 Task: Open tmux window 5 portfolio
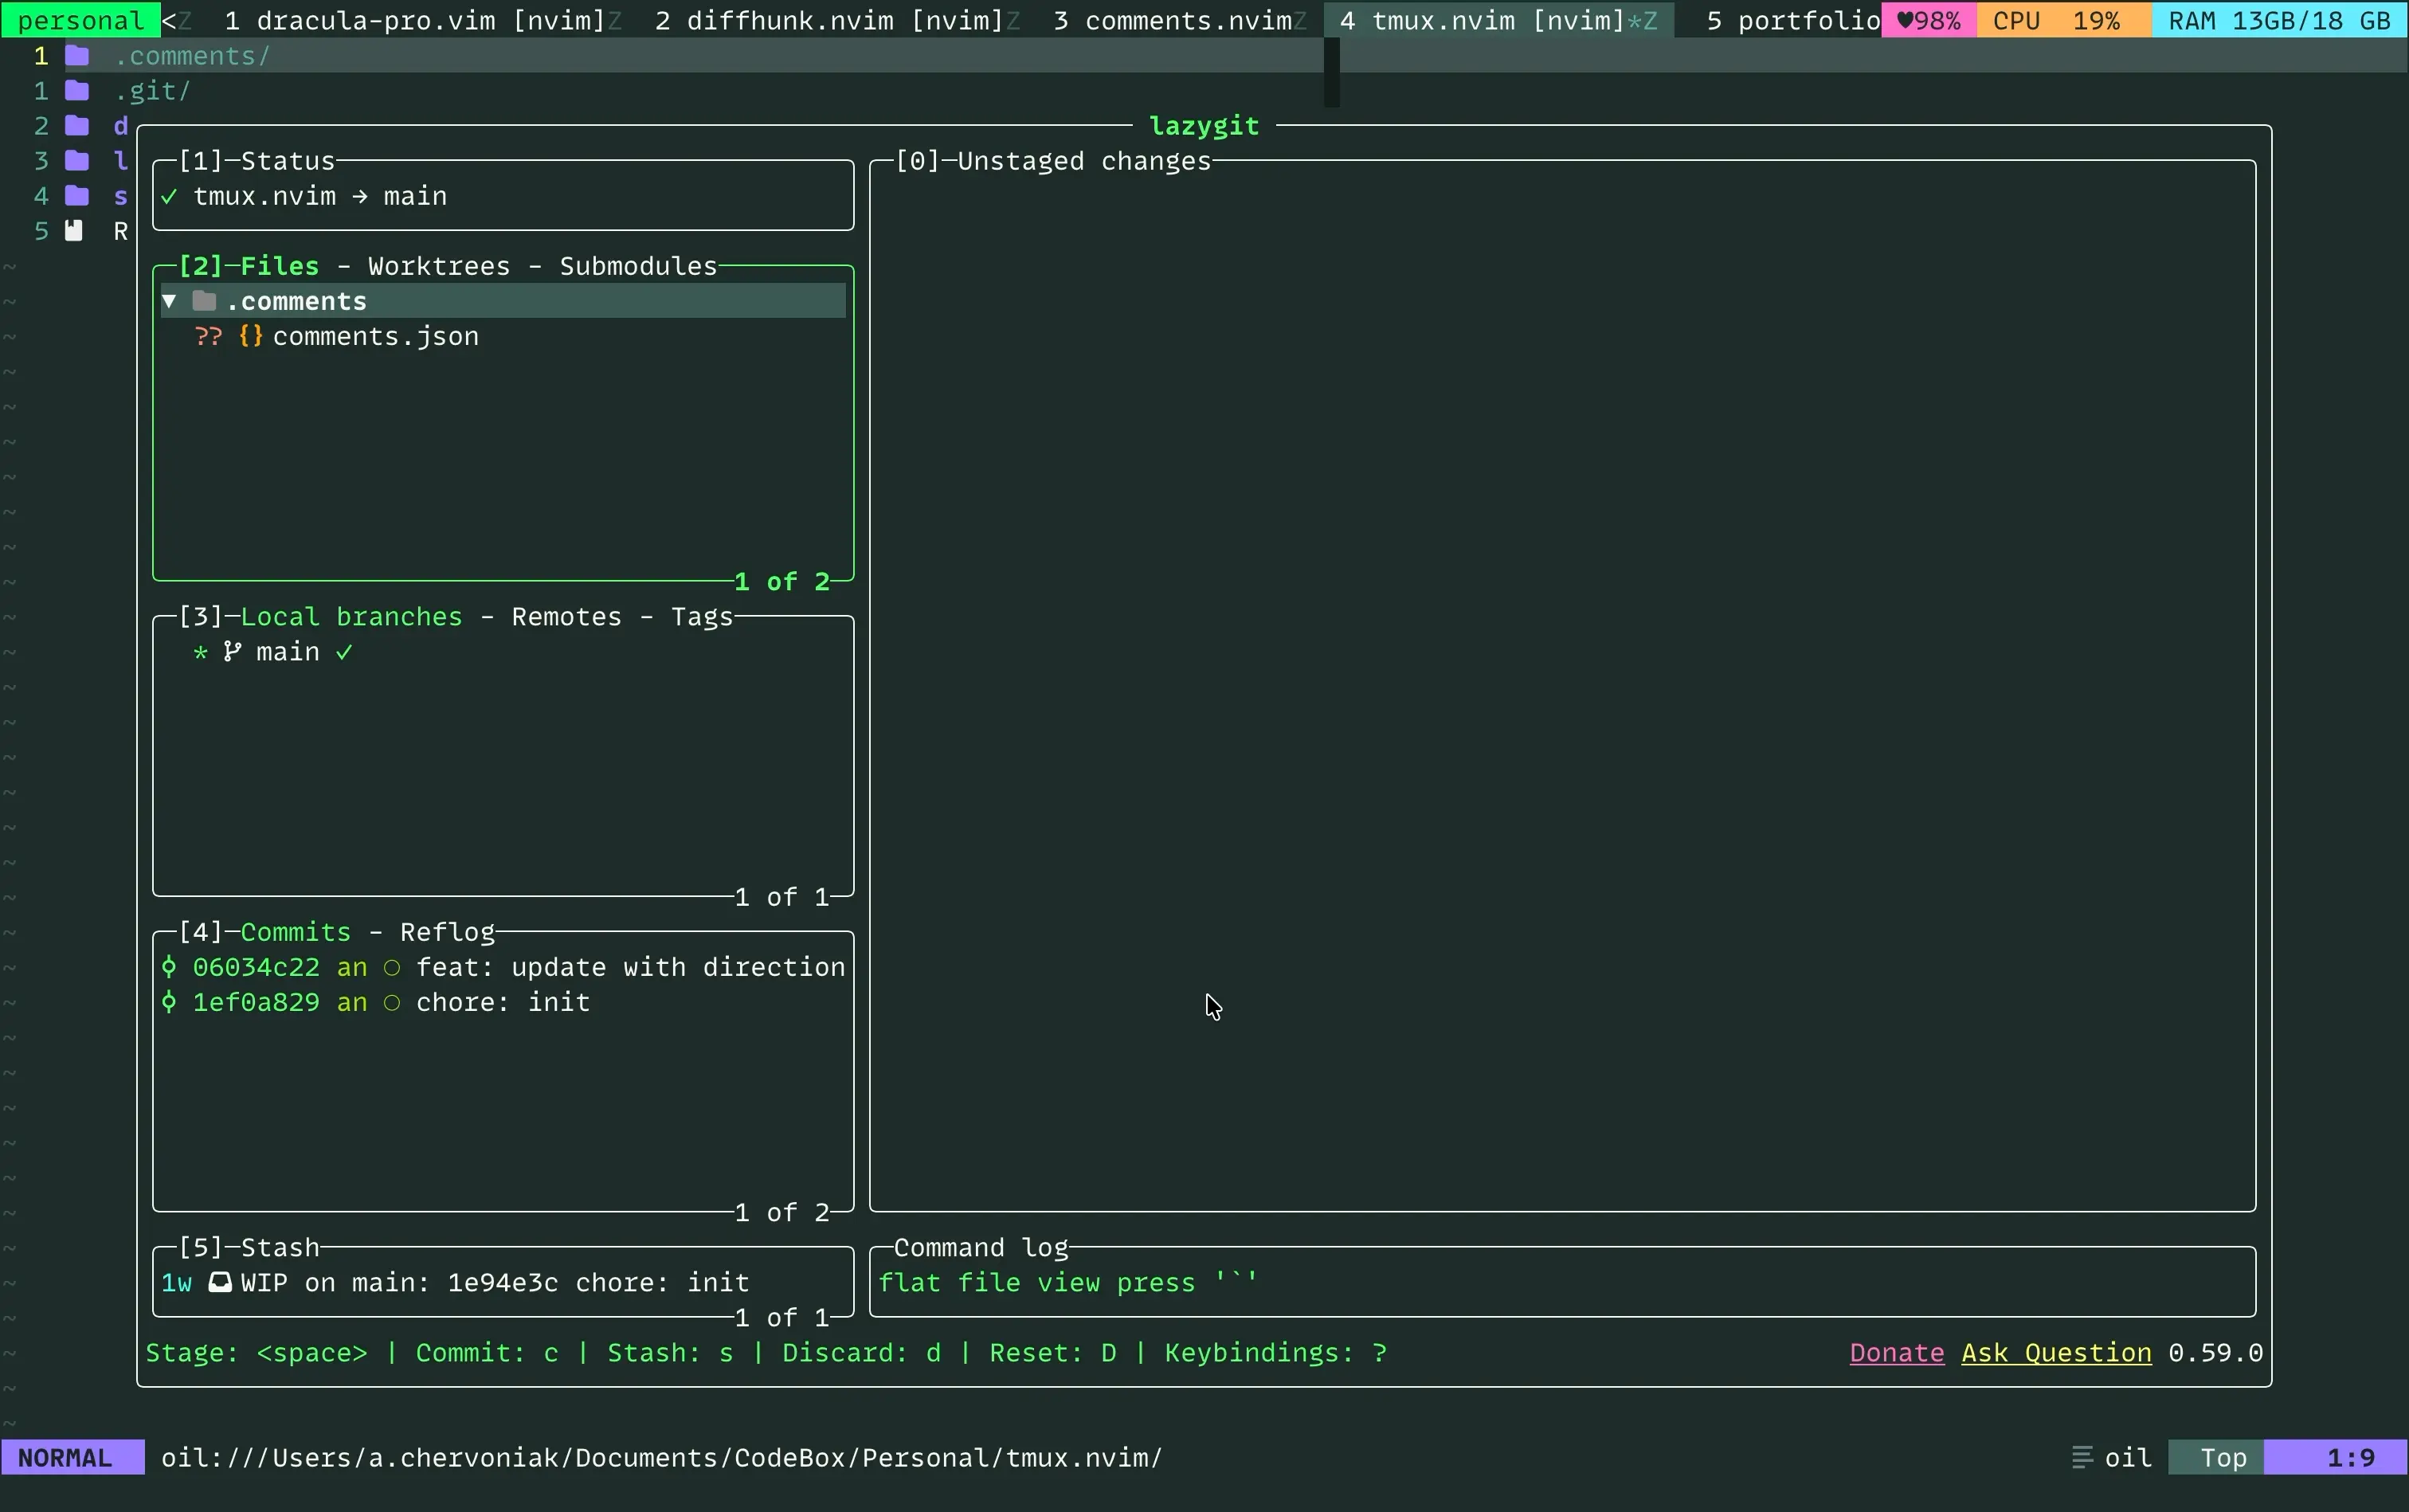tap(1793, 20)
